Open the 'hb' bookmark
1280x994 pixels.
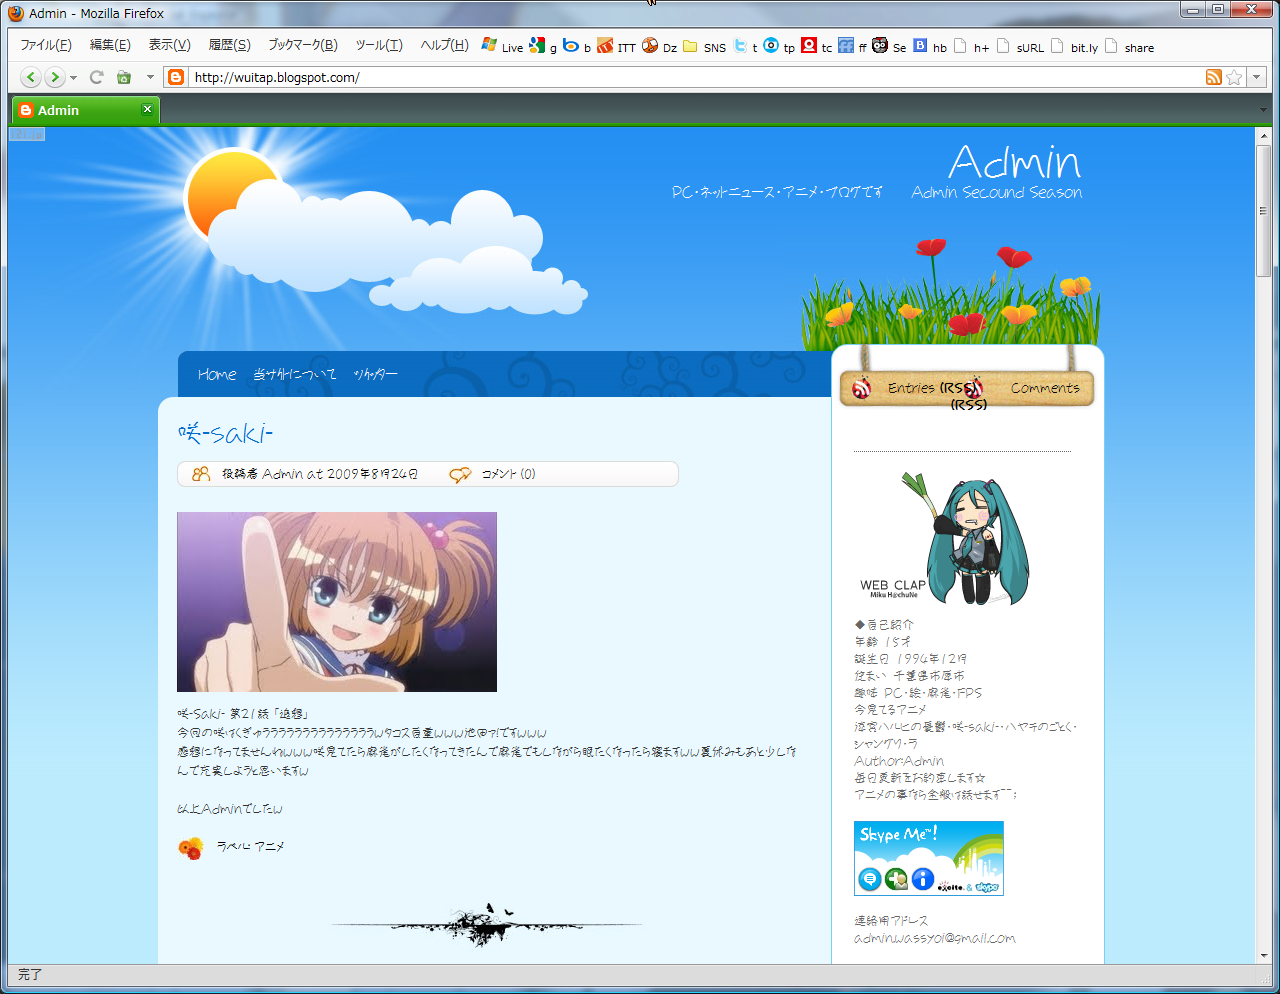(x=930, y=46)
